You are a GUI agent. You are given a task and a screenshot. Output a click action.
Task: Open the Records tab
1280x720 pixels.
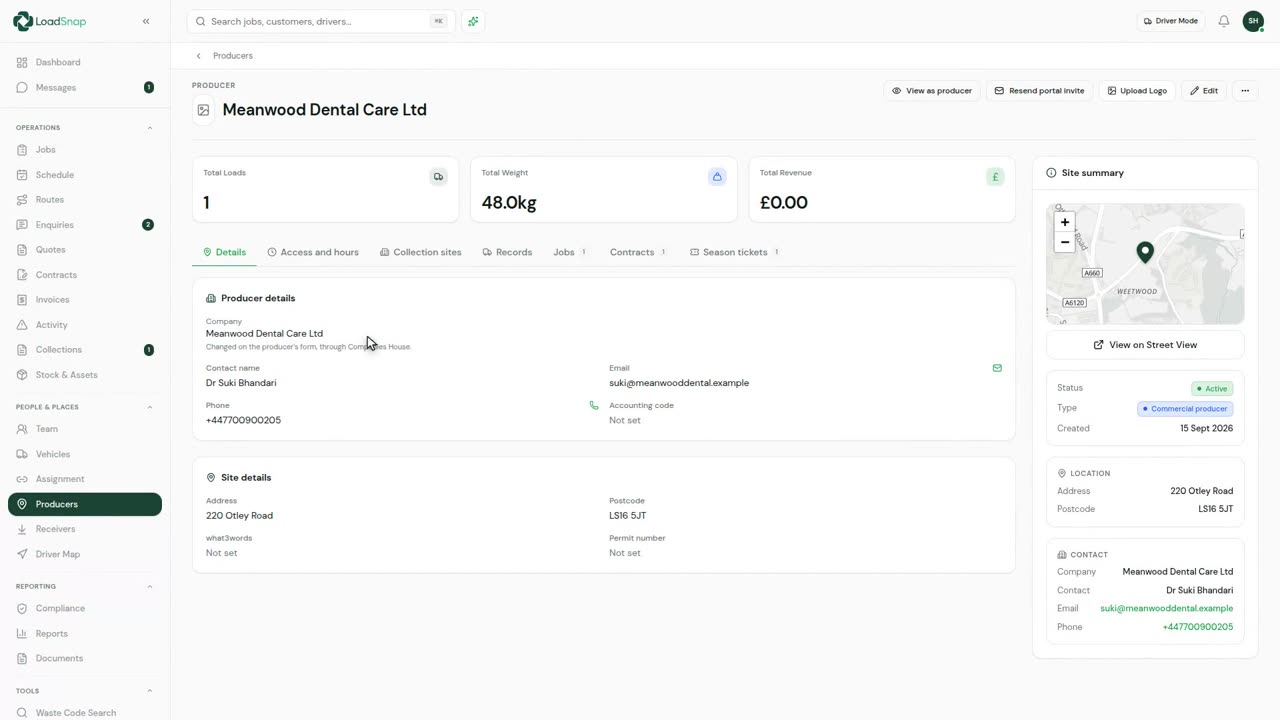pos(507,252)
